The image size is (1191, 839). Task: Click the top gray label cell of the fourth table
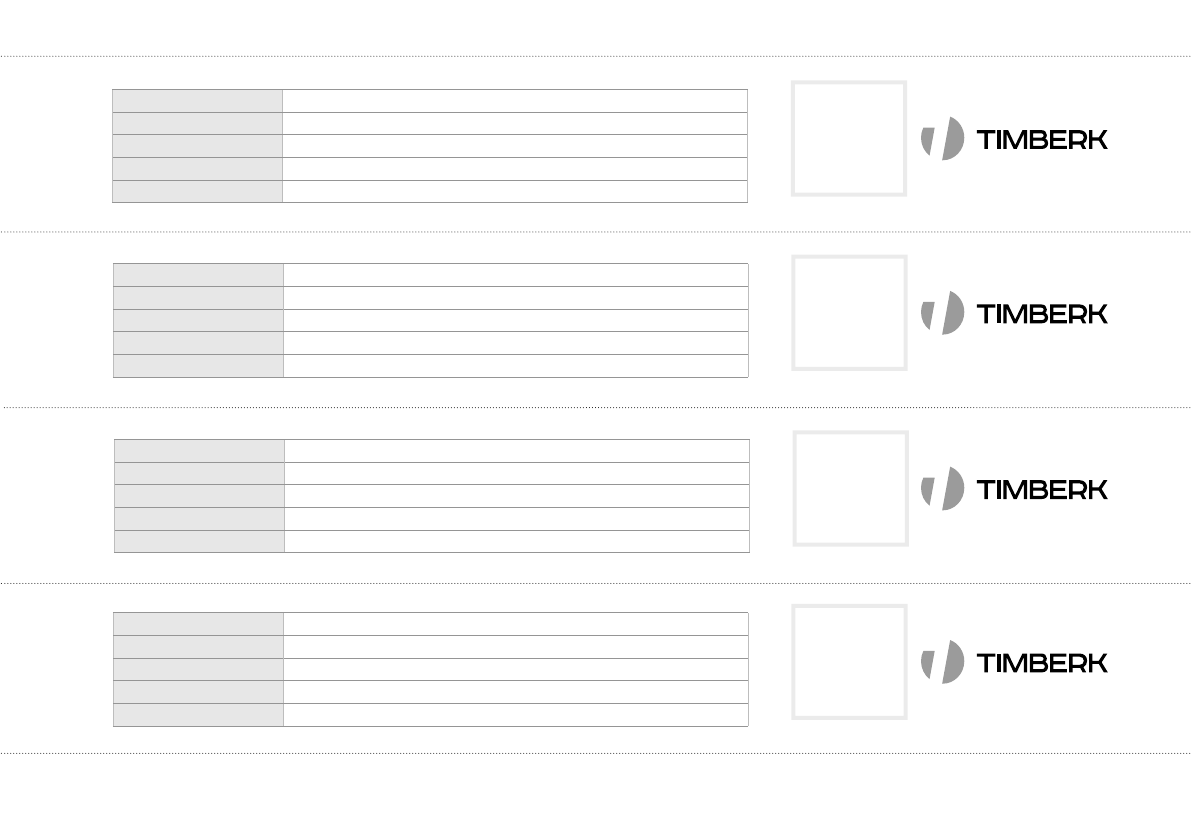[198, 624]
